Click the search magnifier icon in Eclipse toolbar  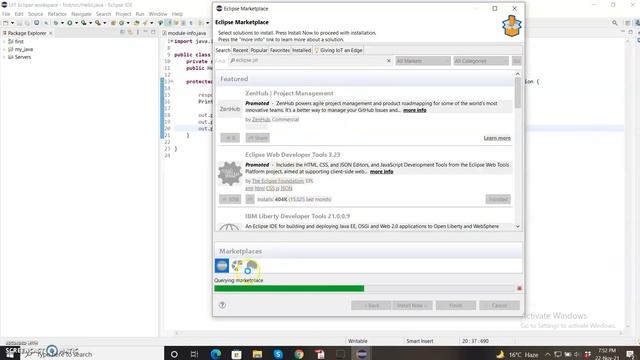point(615,23)
